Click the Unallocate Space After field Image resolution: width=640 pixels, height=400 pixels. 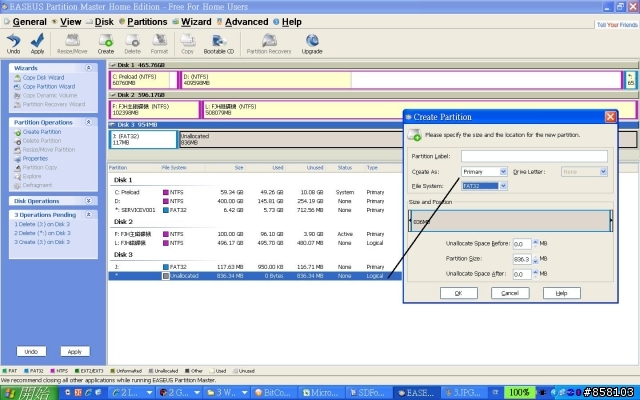522,274
